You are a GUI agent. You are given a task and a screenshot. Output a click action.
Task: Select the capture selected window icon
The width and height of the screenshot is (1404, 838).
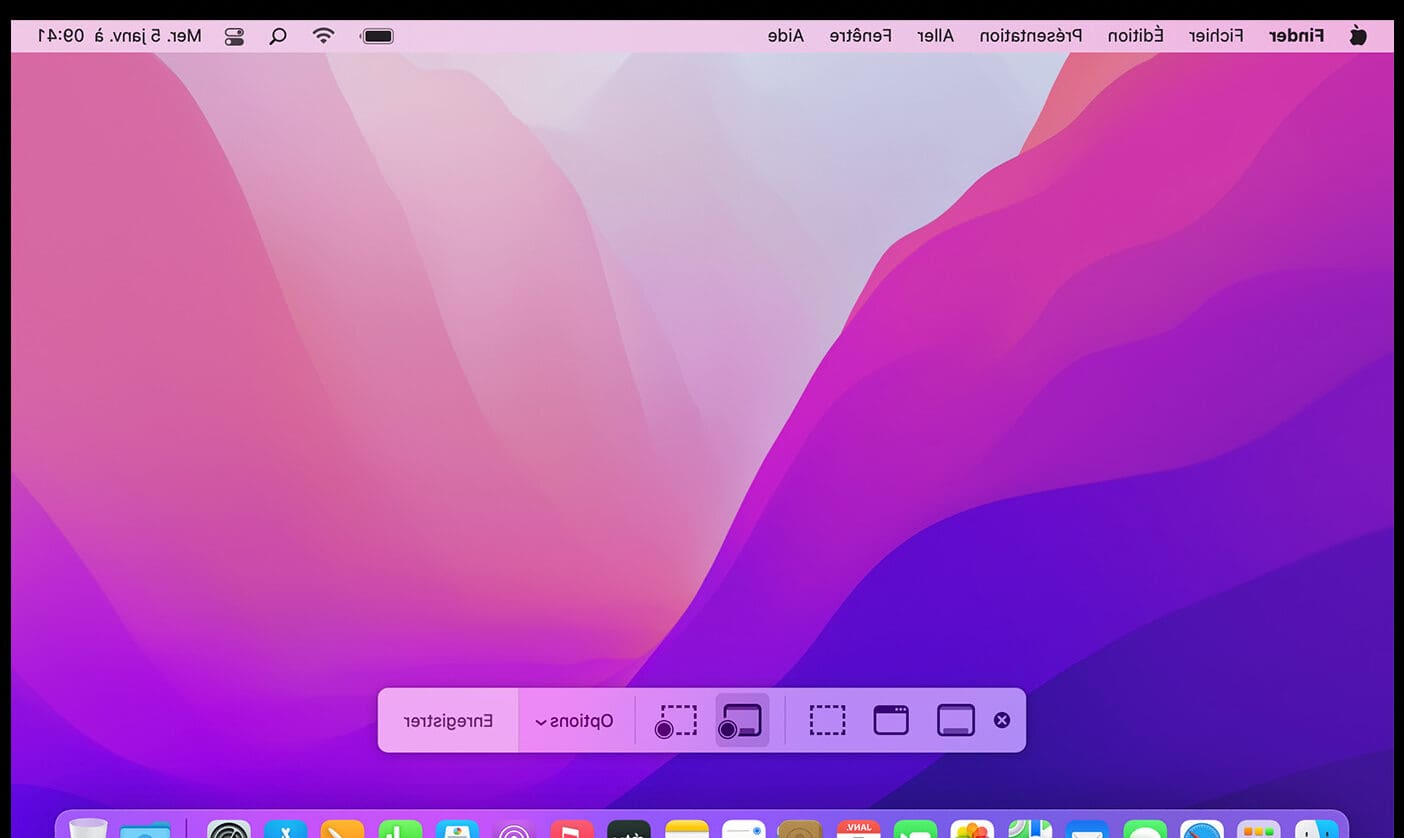(891, 720)
